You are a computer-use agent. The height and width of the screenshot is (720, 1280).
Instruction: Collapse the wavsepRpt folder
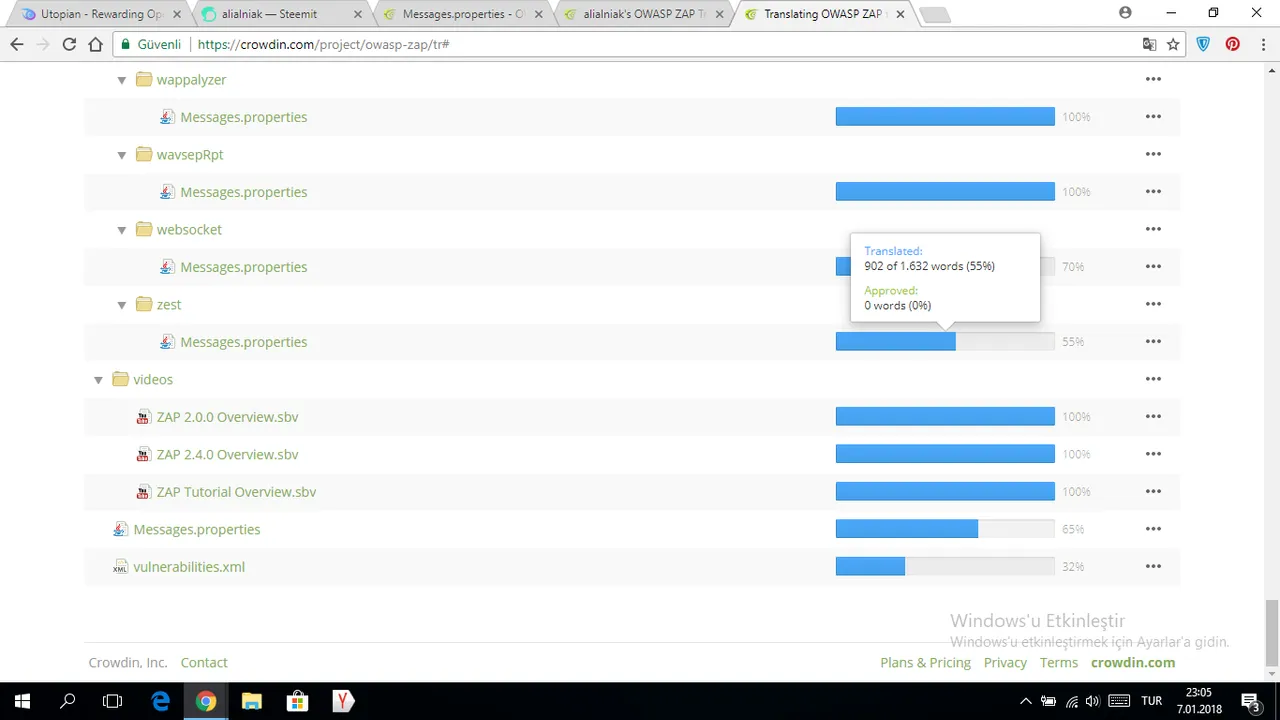coord(122,155)
